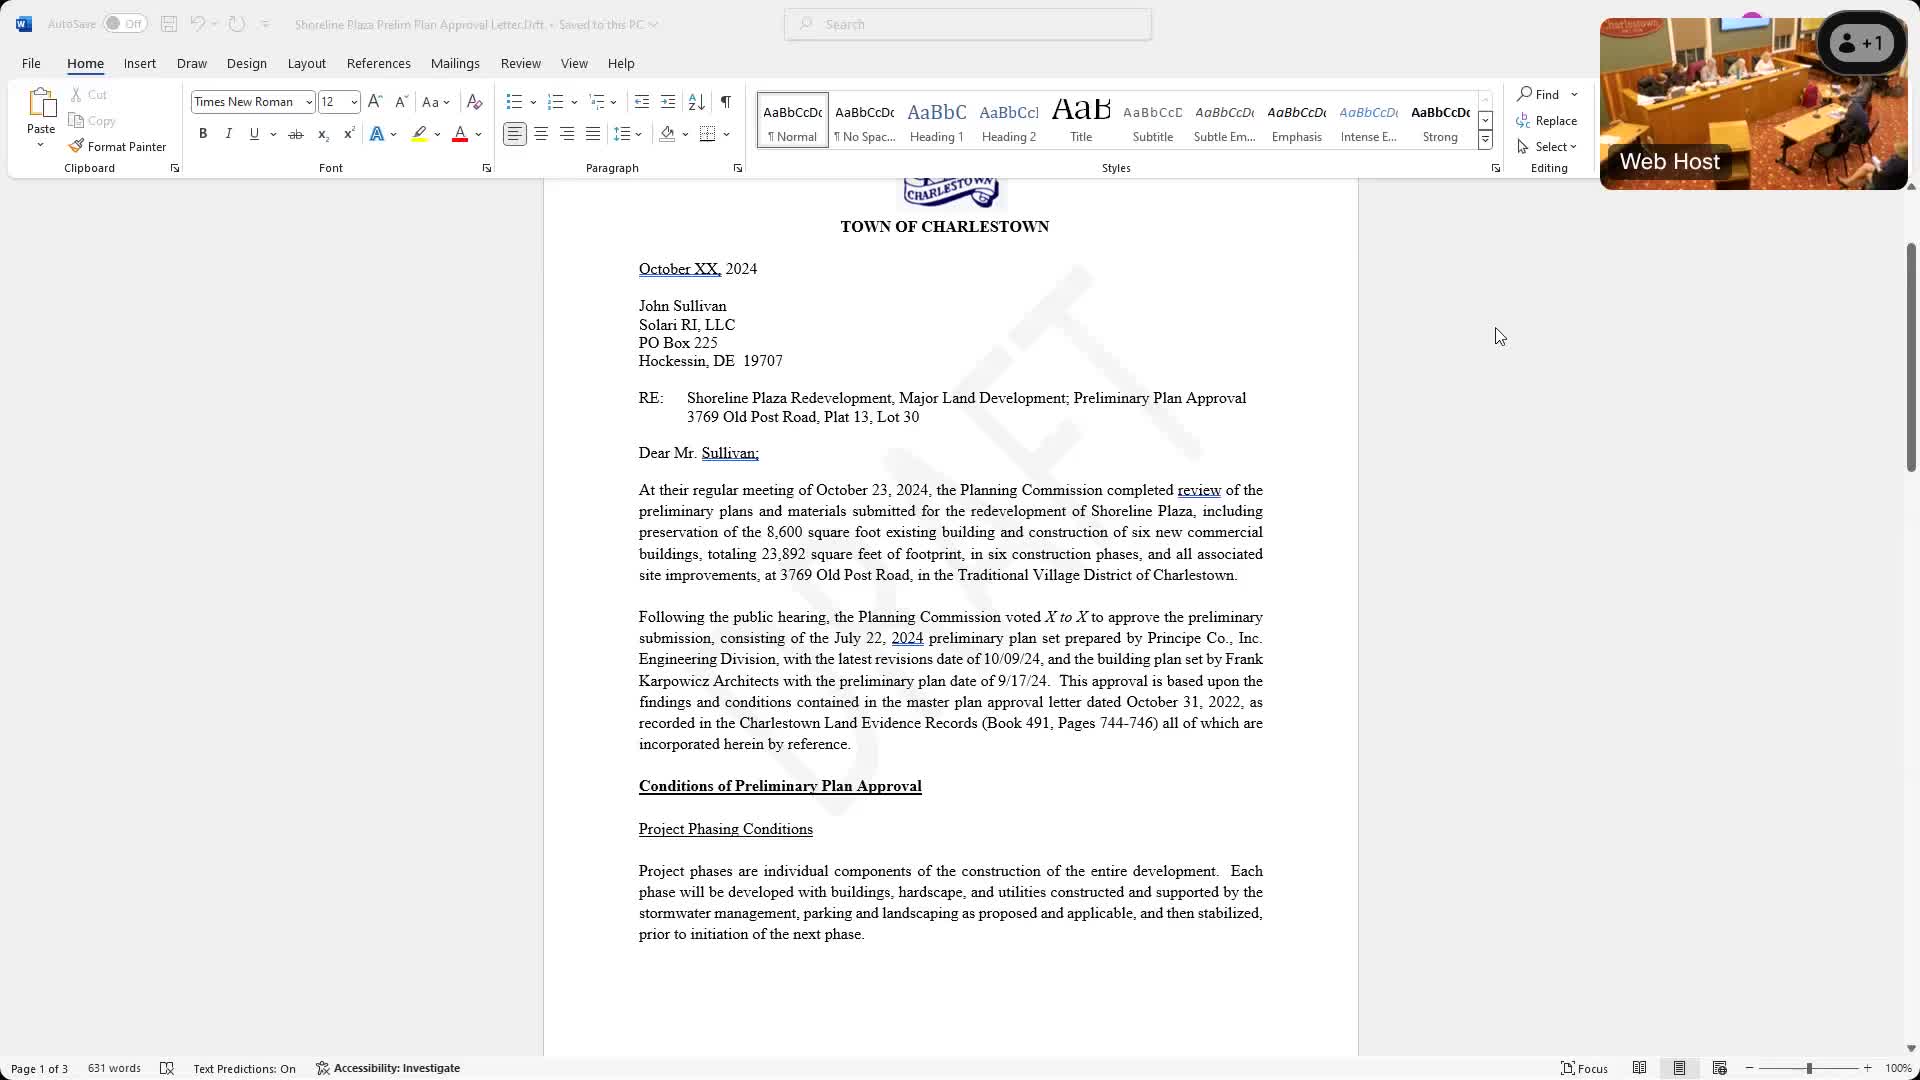The height and width of the screenshot is (1080, 1920).
Task: Expand the Bullets list dropdown
Action: pos(533,102)
